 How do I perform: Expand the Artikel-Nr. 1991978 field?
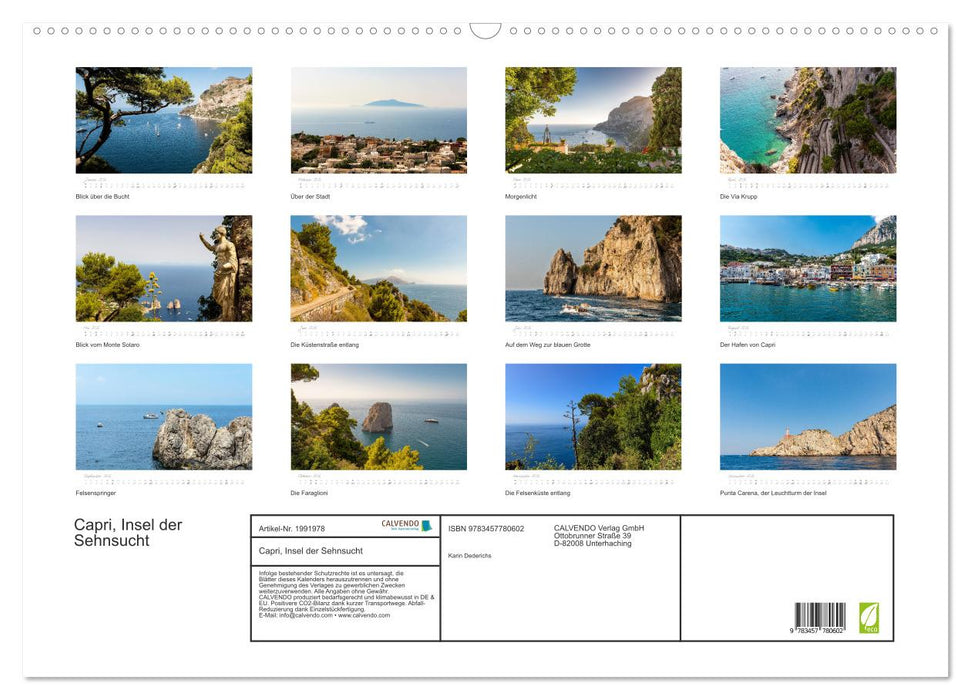tap(293, 528)
